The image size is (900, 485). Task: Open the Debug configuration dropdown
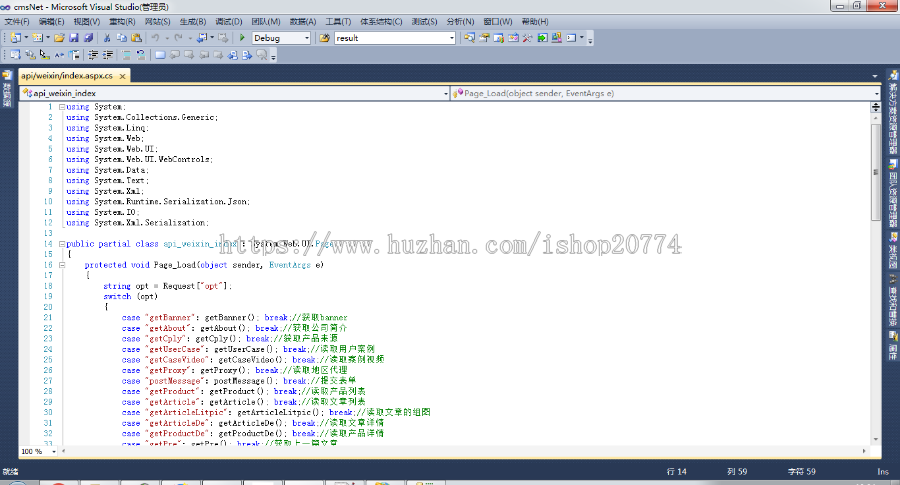point(306,38)
